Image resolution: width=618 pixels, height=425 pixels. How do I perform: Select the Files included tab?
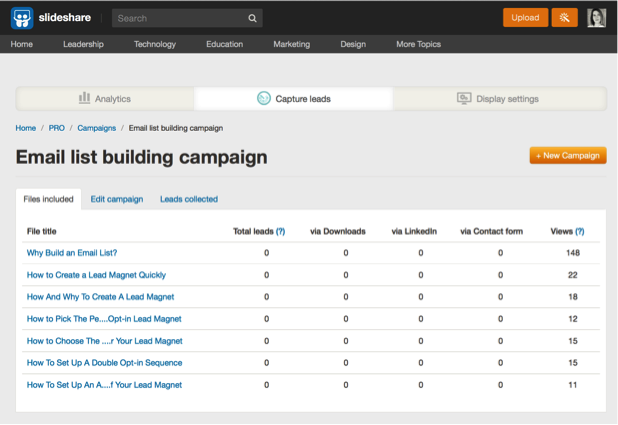pos(48,199)
